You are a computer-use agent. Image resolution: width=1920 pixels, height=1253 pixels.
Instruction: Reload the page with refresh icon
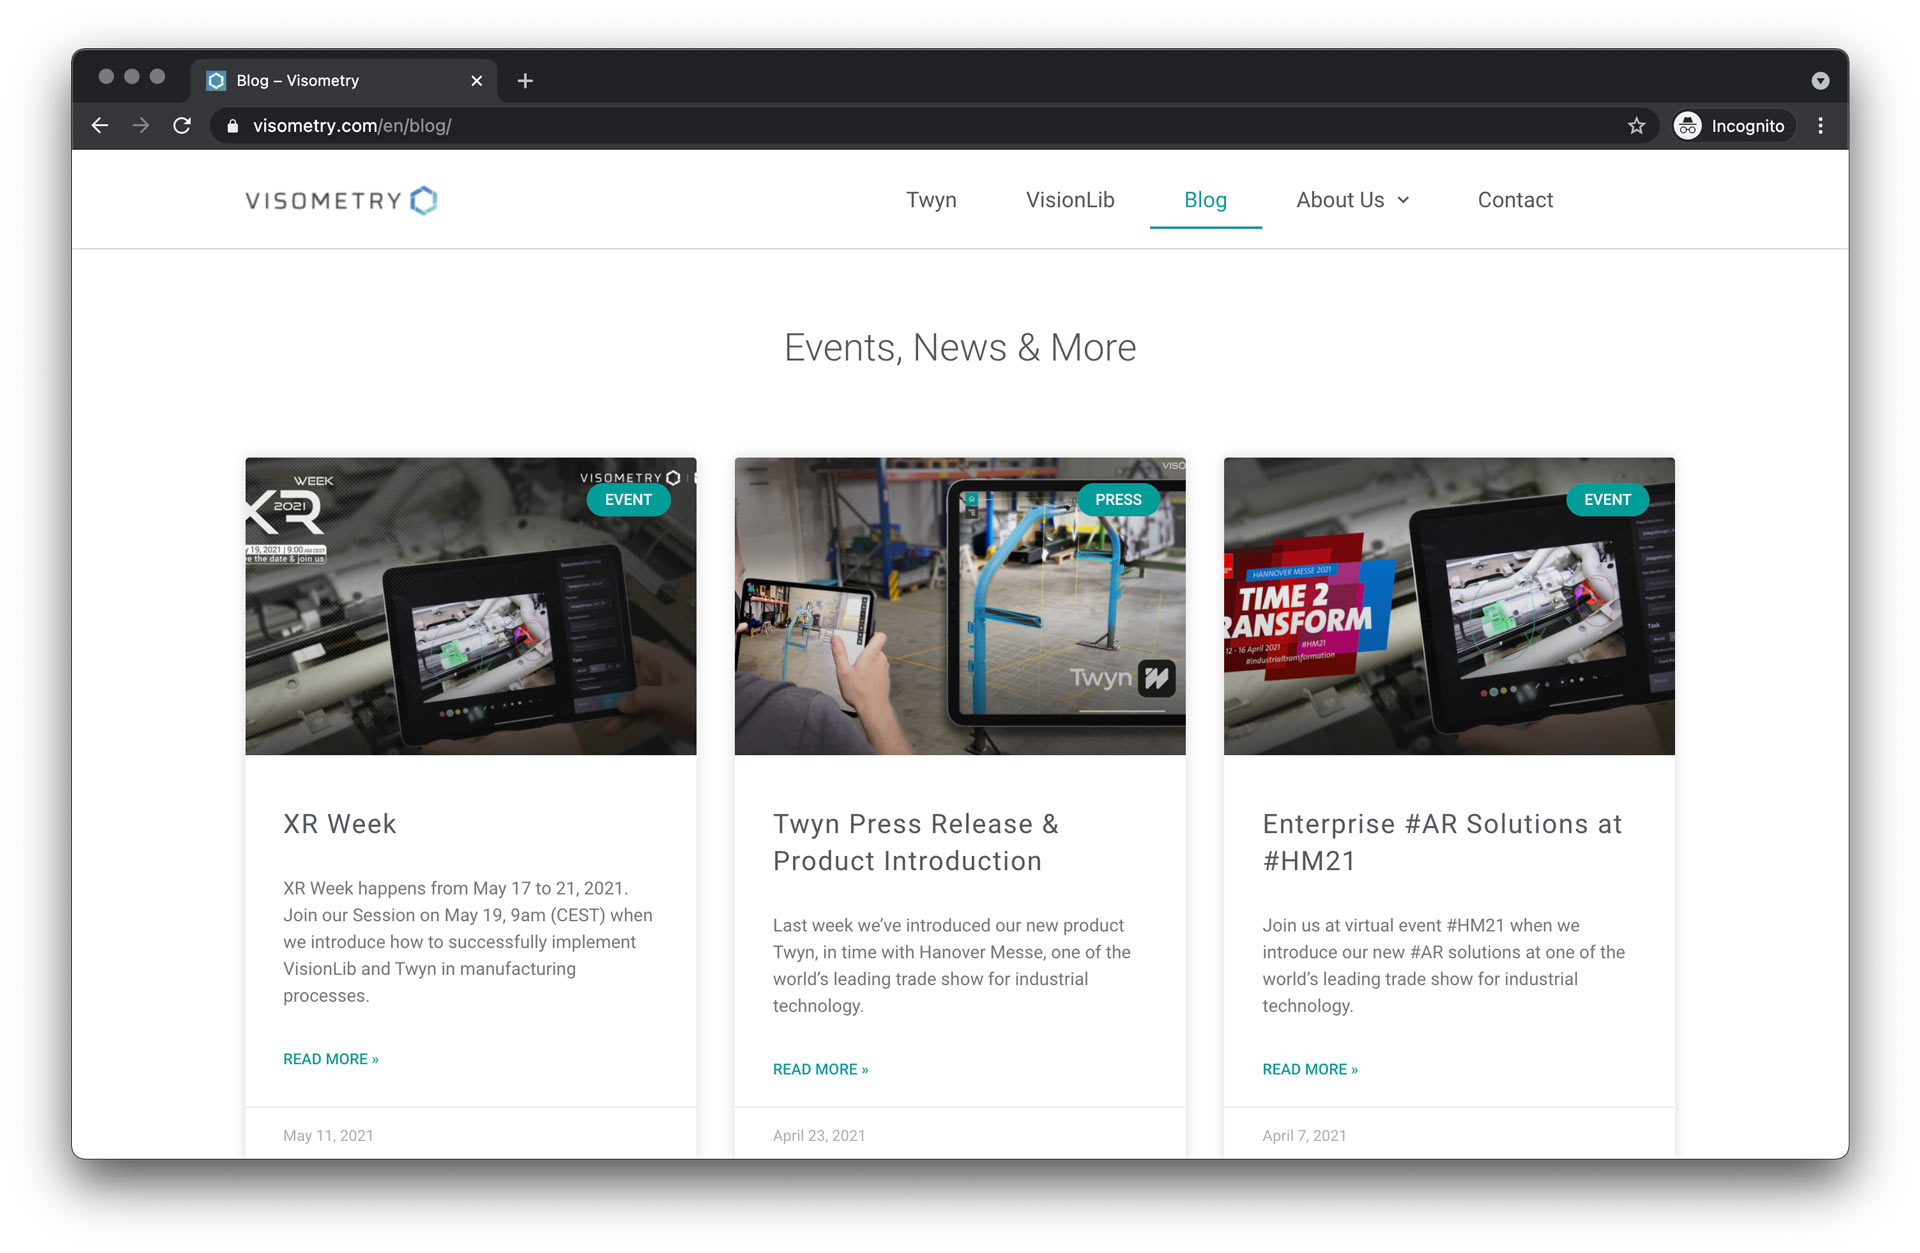(182, 126)
